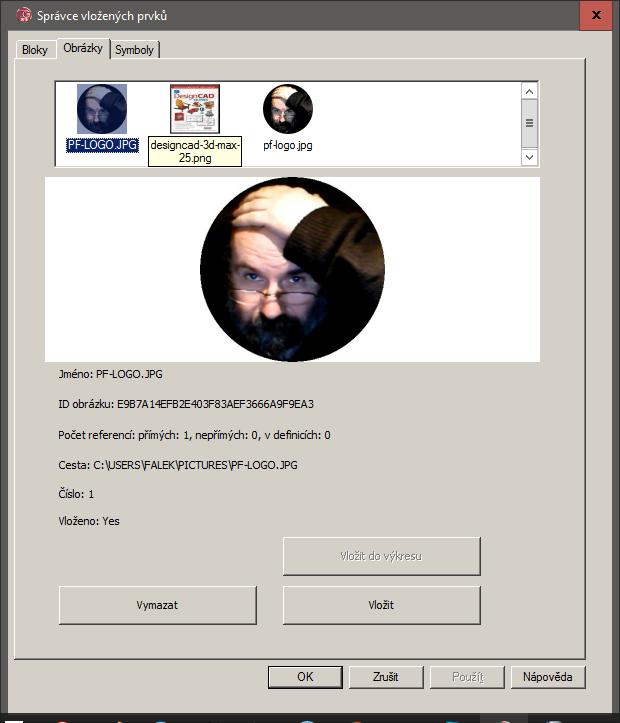Click the pf-logo.jpg file name label
Viewport: 620px width, 723px height.
288,145
